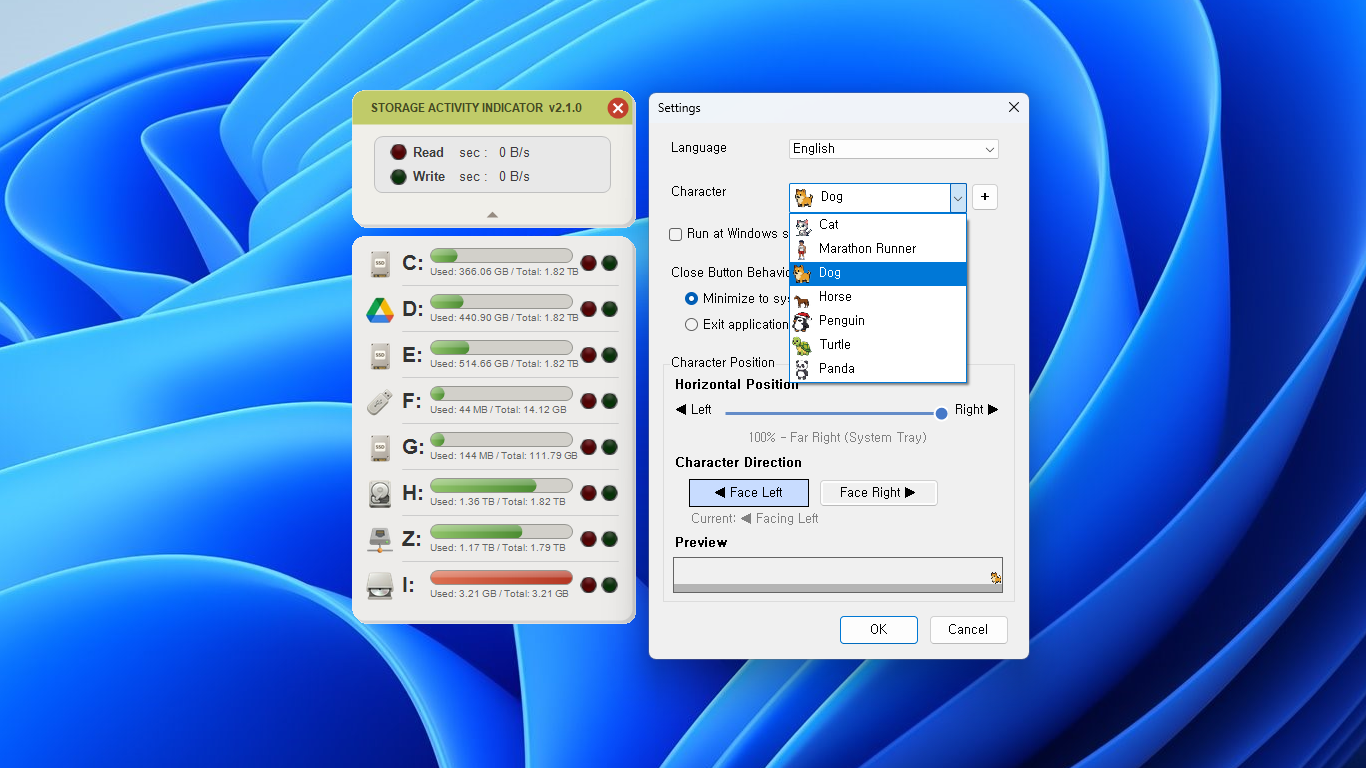Image resolution: width=1366 pixels, height=768 pixels.
Task: Click the 'Used: 44 MB / Total: 14.12 GB' text
Action: pyautogui.click(x=498, y=410)
